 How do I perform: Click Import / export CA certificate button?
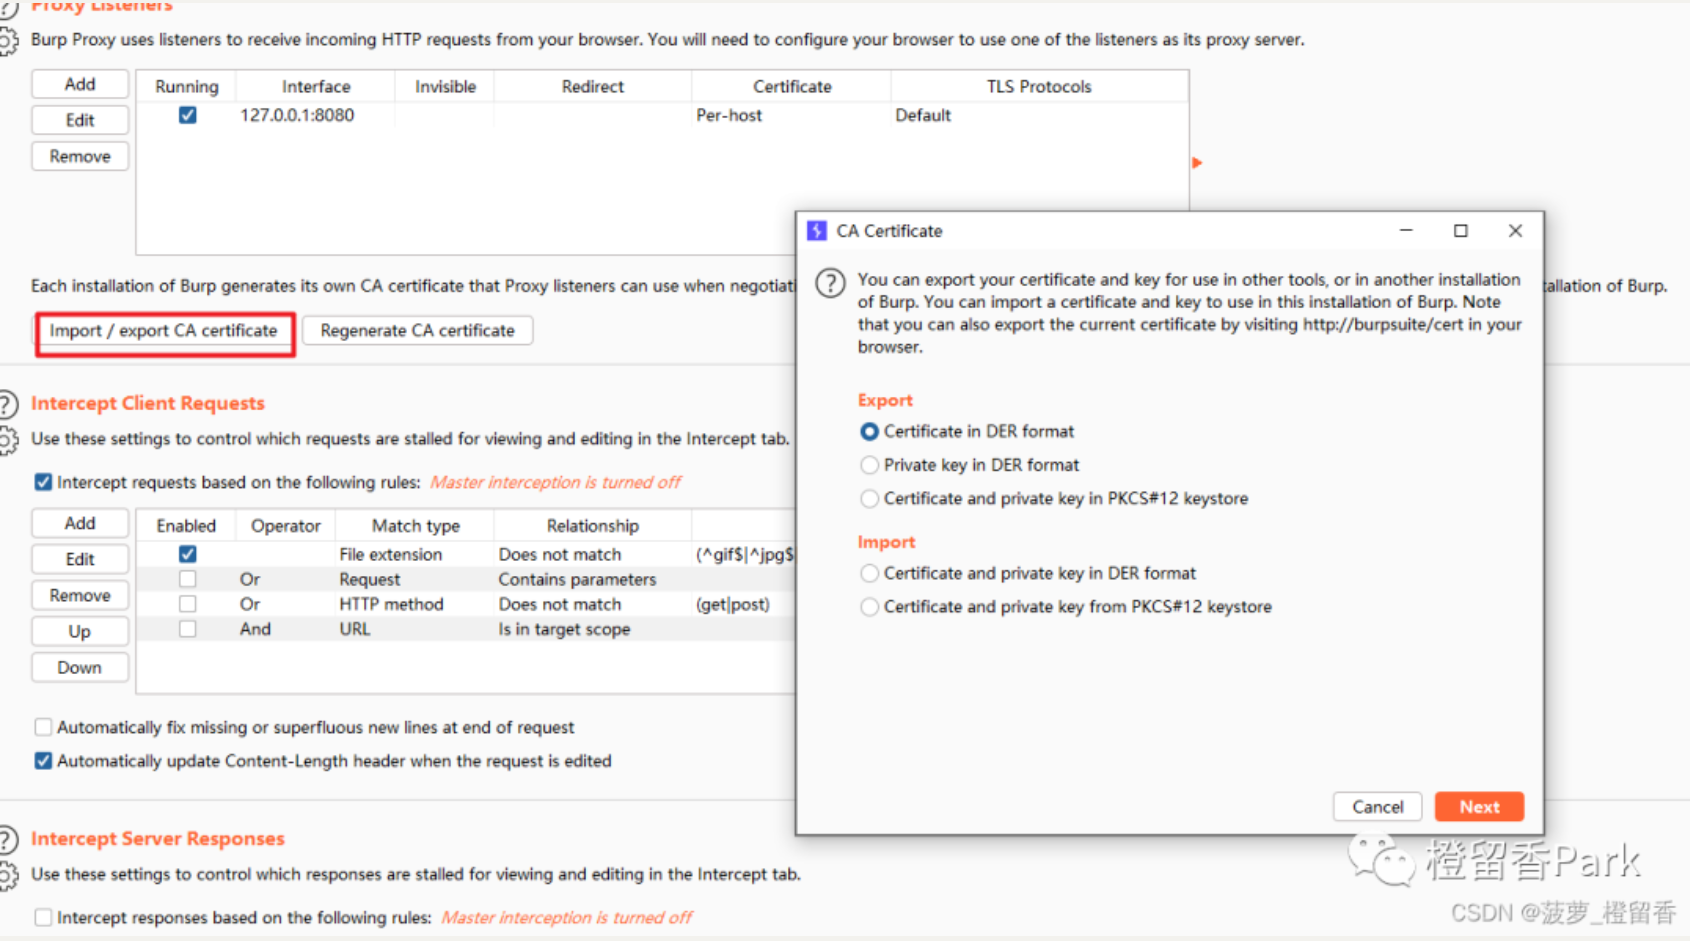(x=164, y=331)
